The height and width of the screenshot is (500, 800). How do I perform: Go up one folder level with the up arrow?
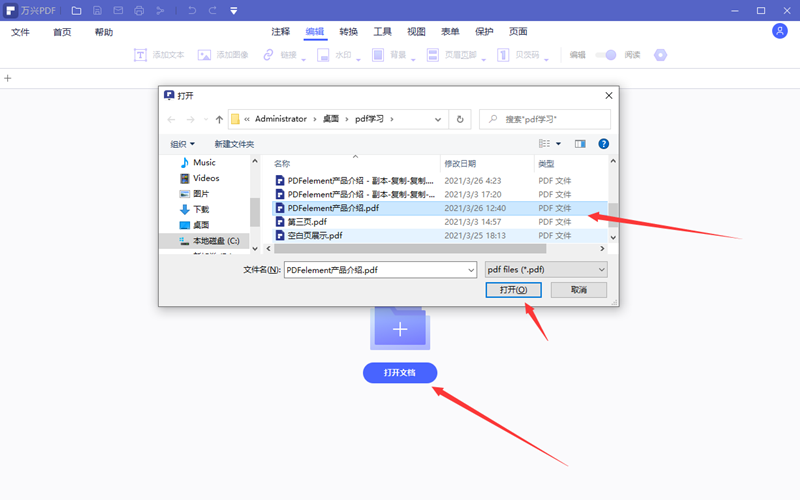pyautogui.click(x=219, y=119)
